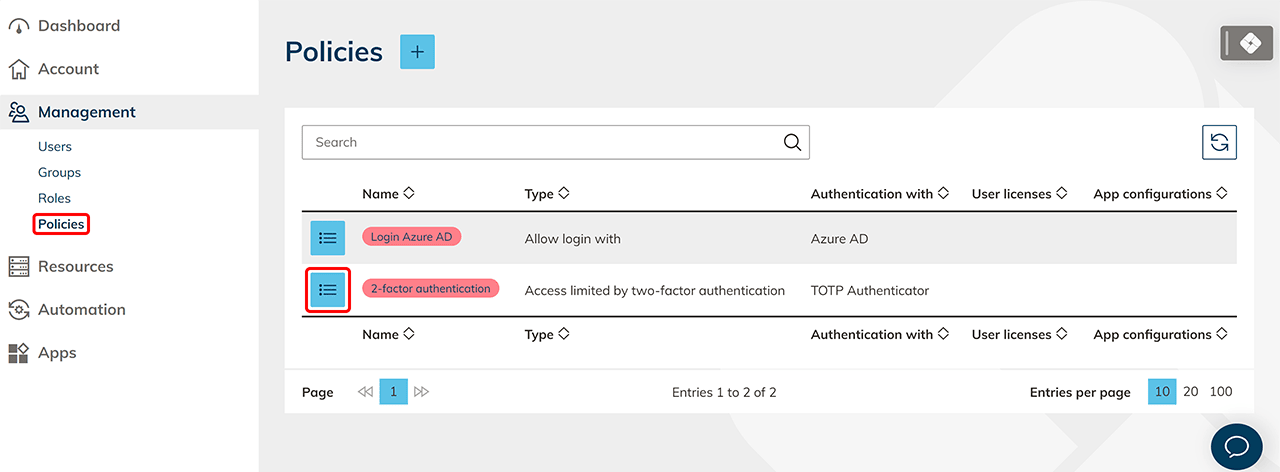The image size is (1280, 472).
Task: Sort top header by User licenses
Action: click(1019, 194)
